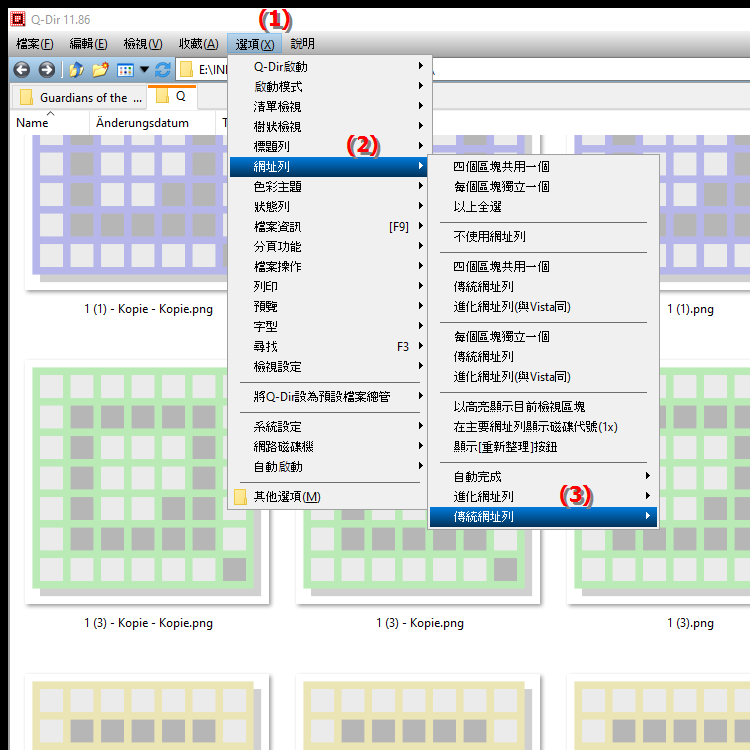
Task: Open the 檔案(F) menu
Action: tap(35, 44)
